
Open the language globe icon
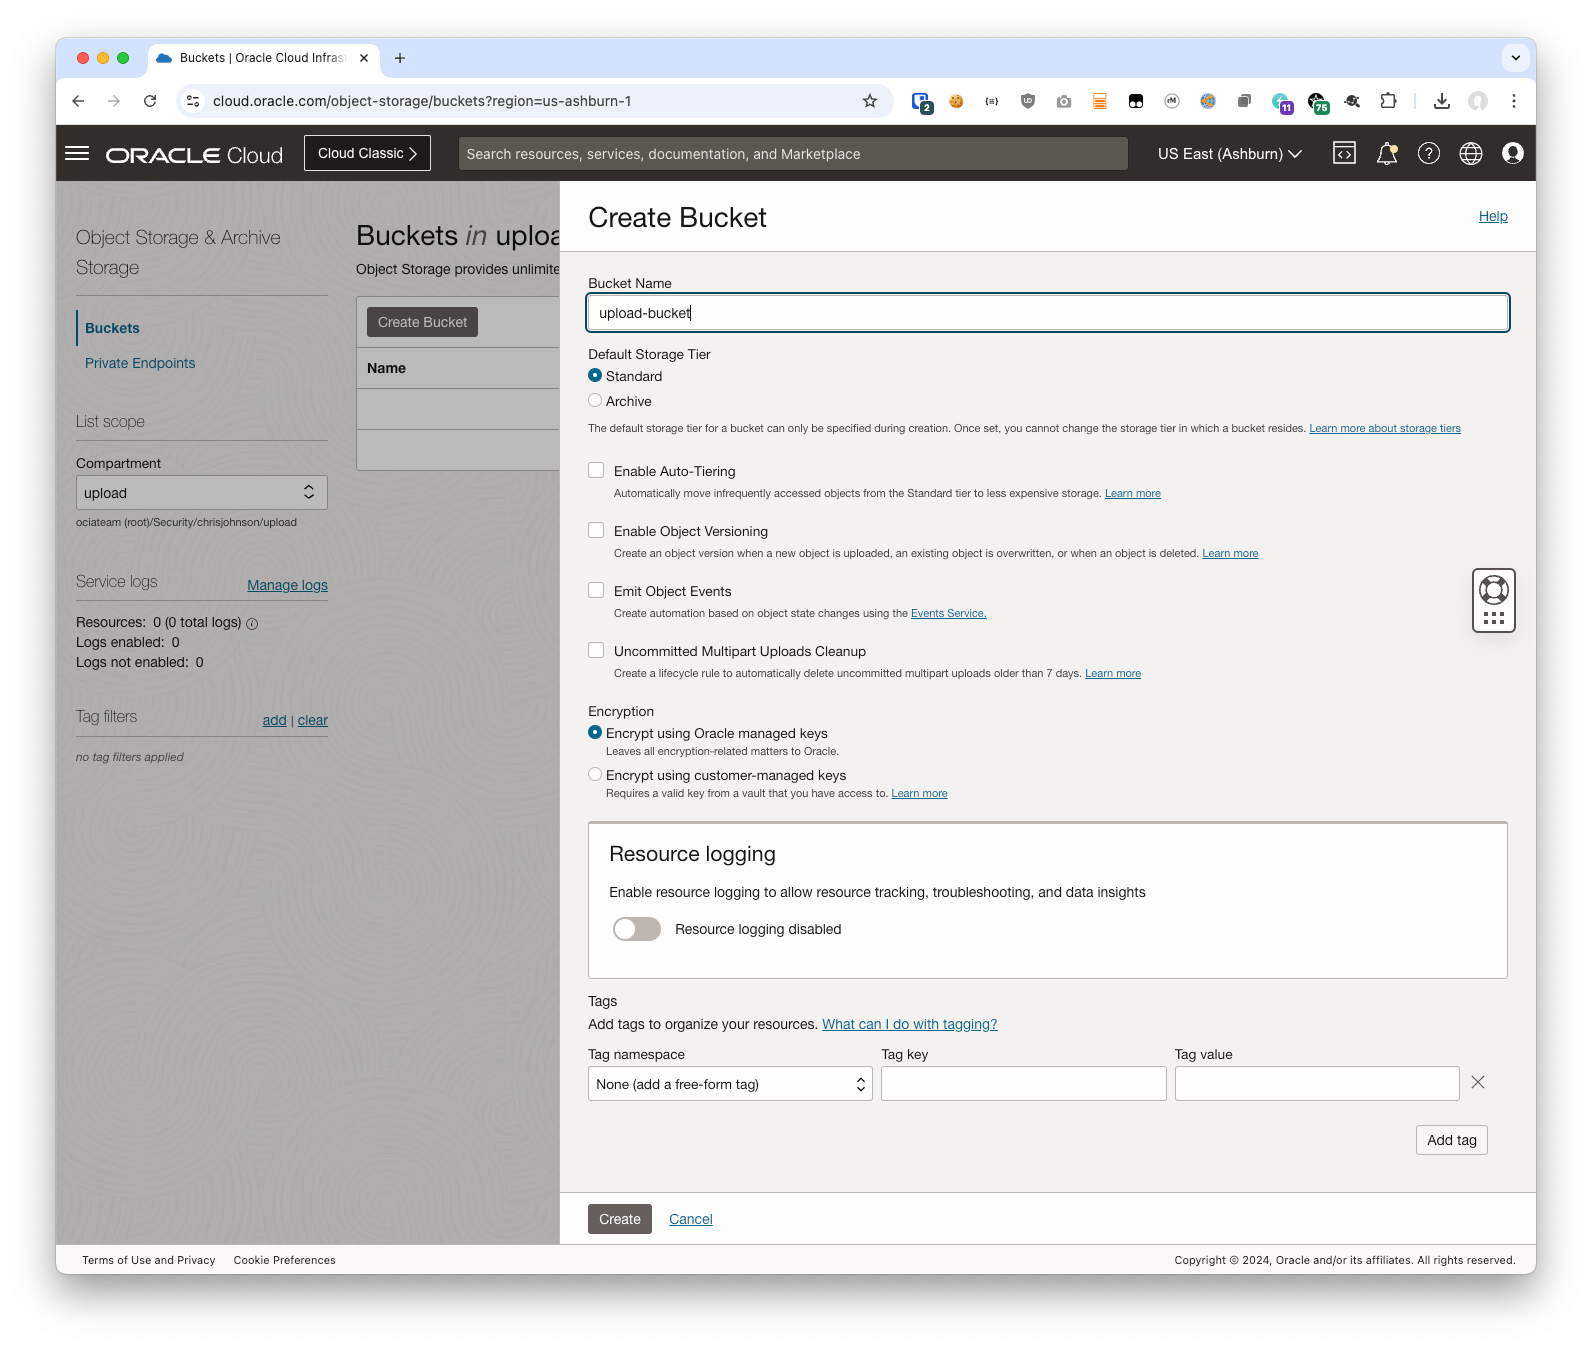(x=1471, y=153)
